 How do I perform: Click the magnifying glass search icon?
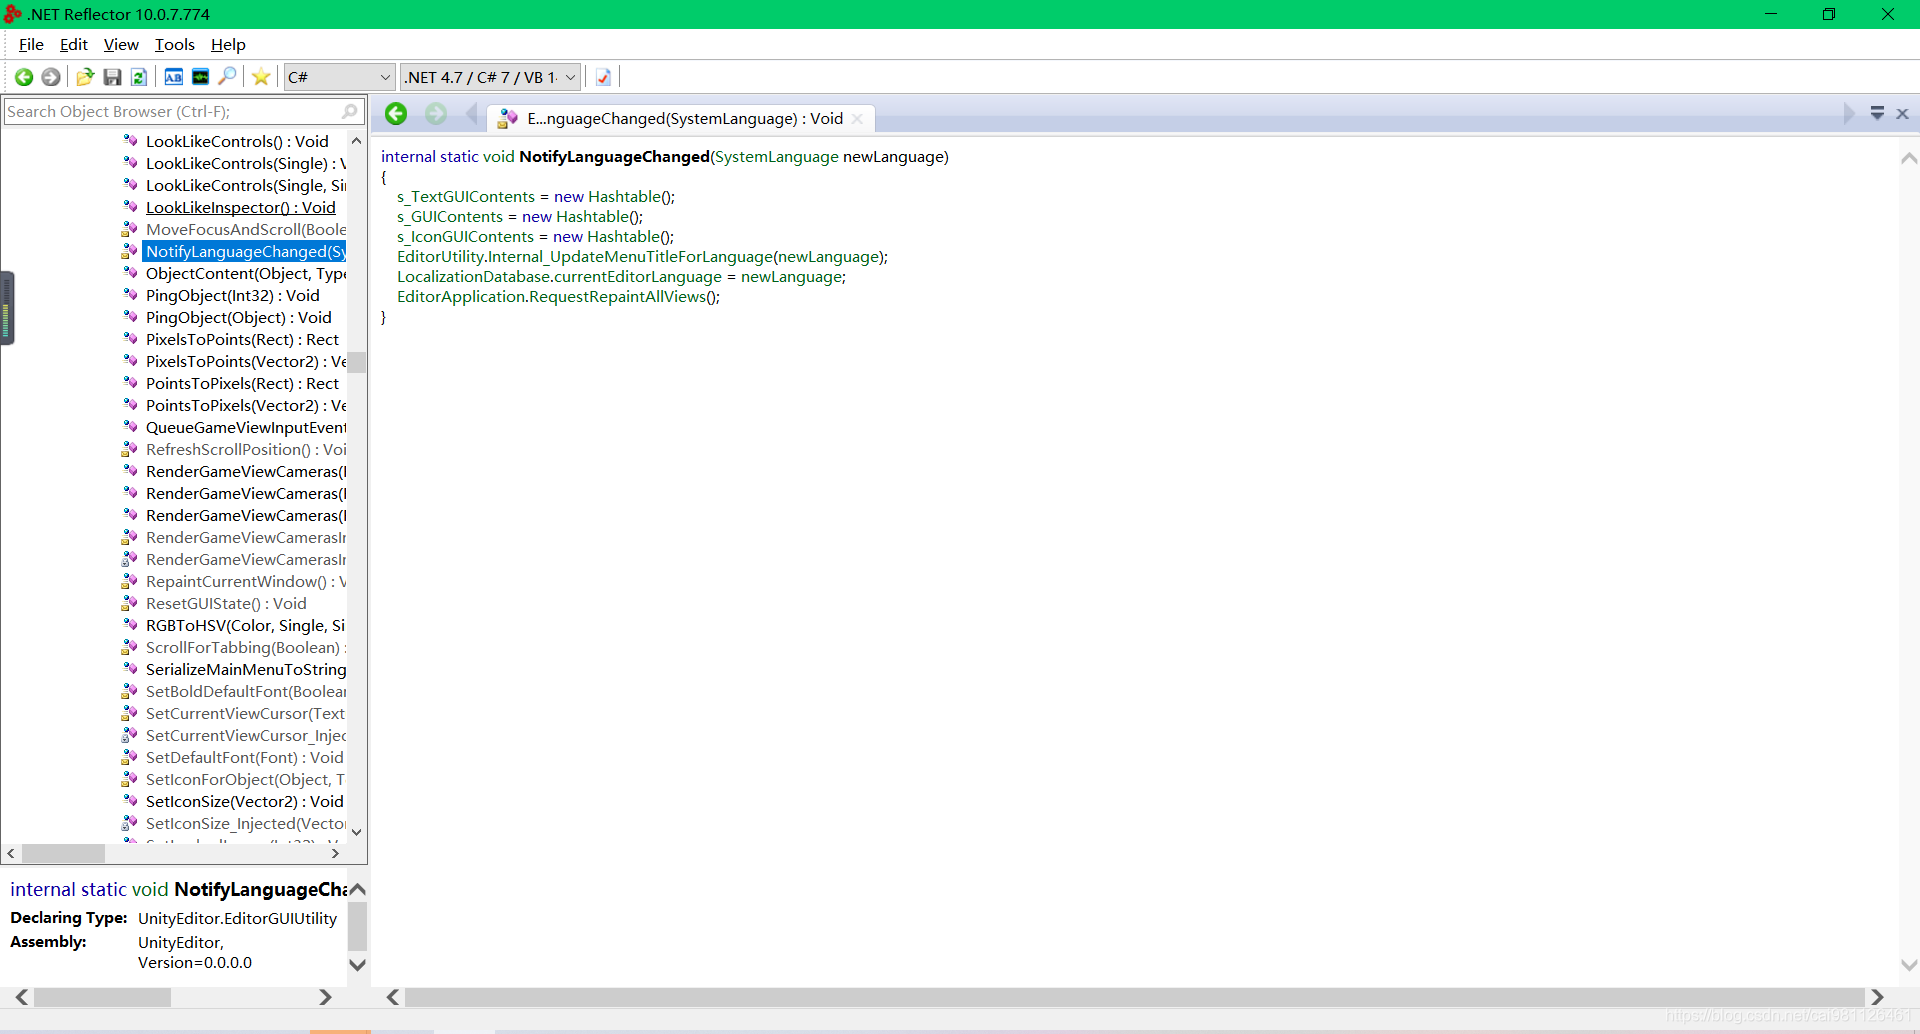coord(228,76)
